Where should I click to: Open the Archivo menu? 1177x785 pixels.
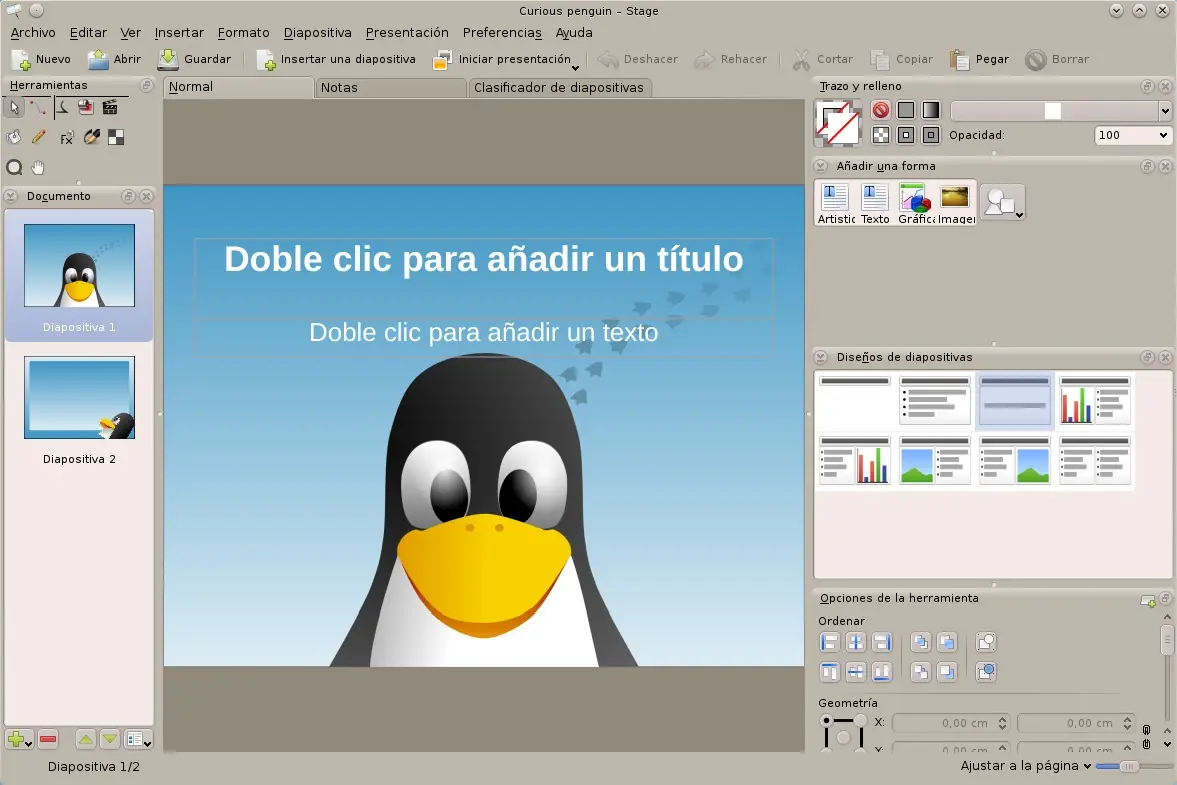33,32
